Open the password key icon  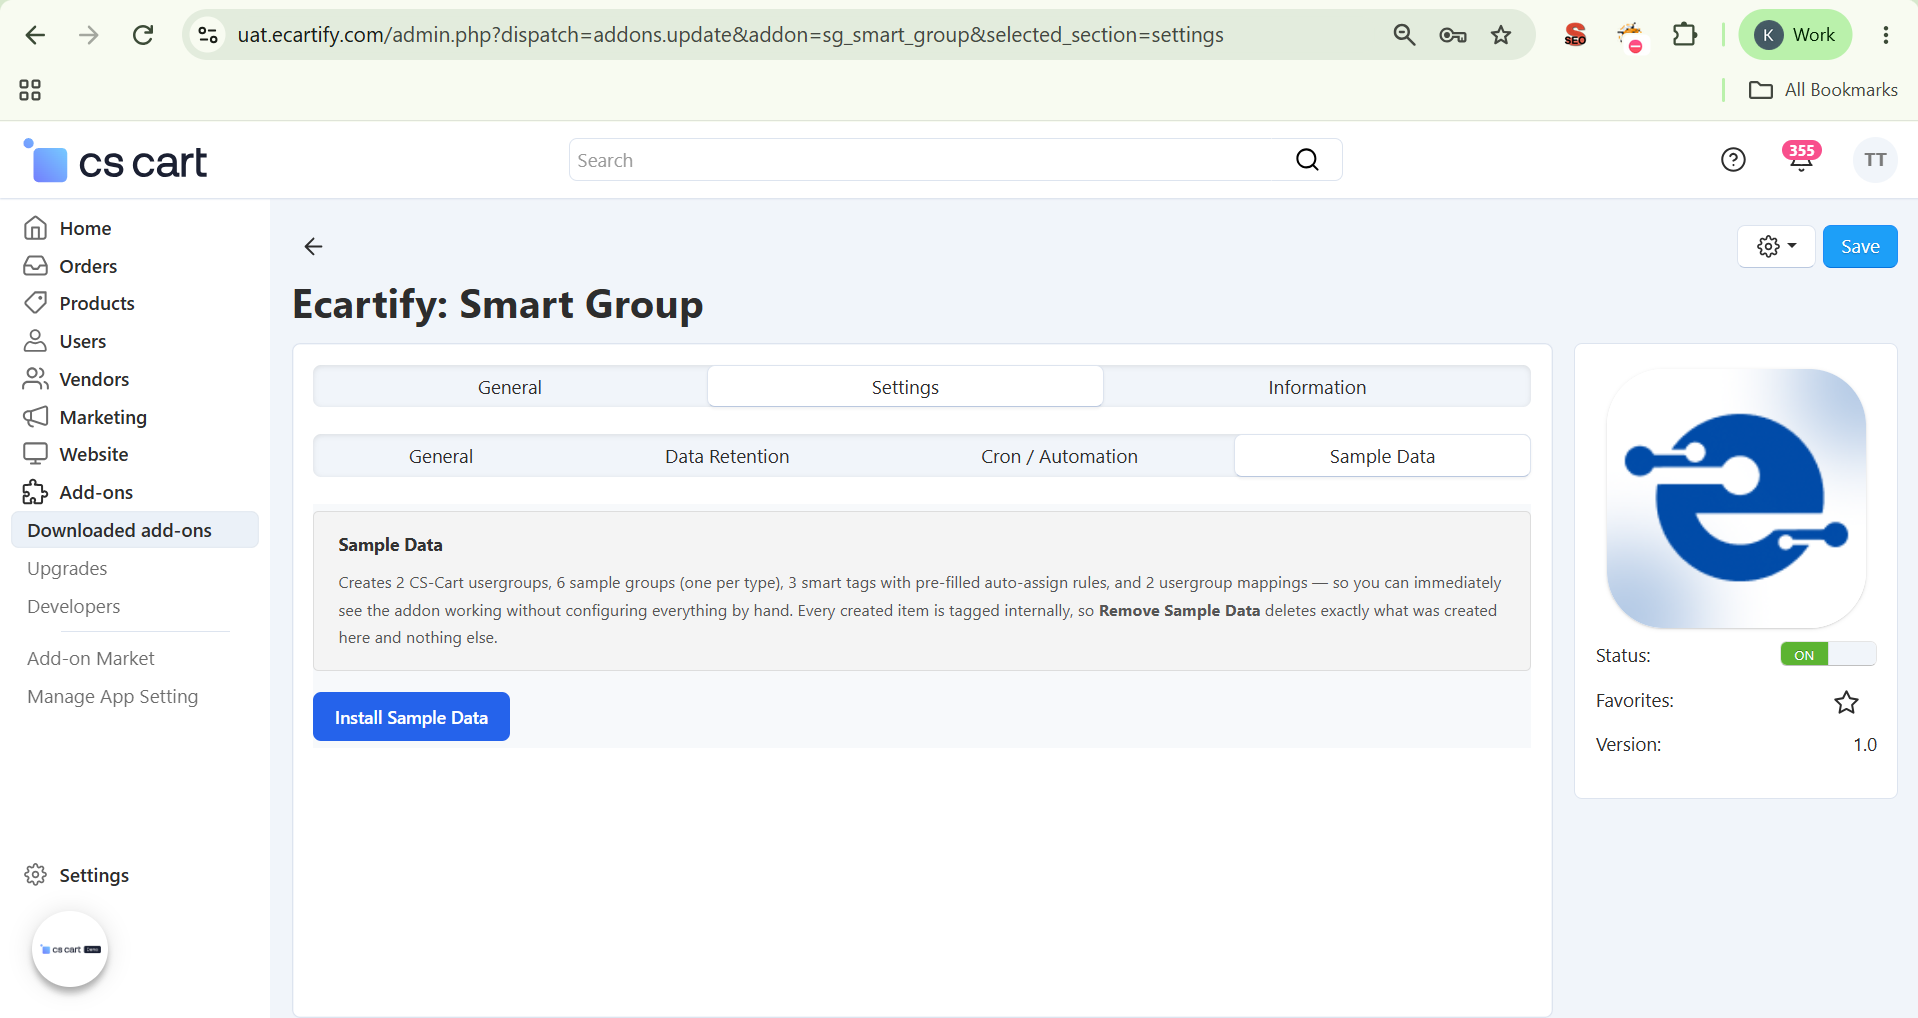1453,35
